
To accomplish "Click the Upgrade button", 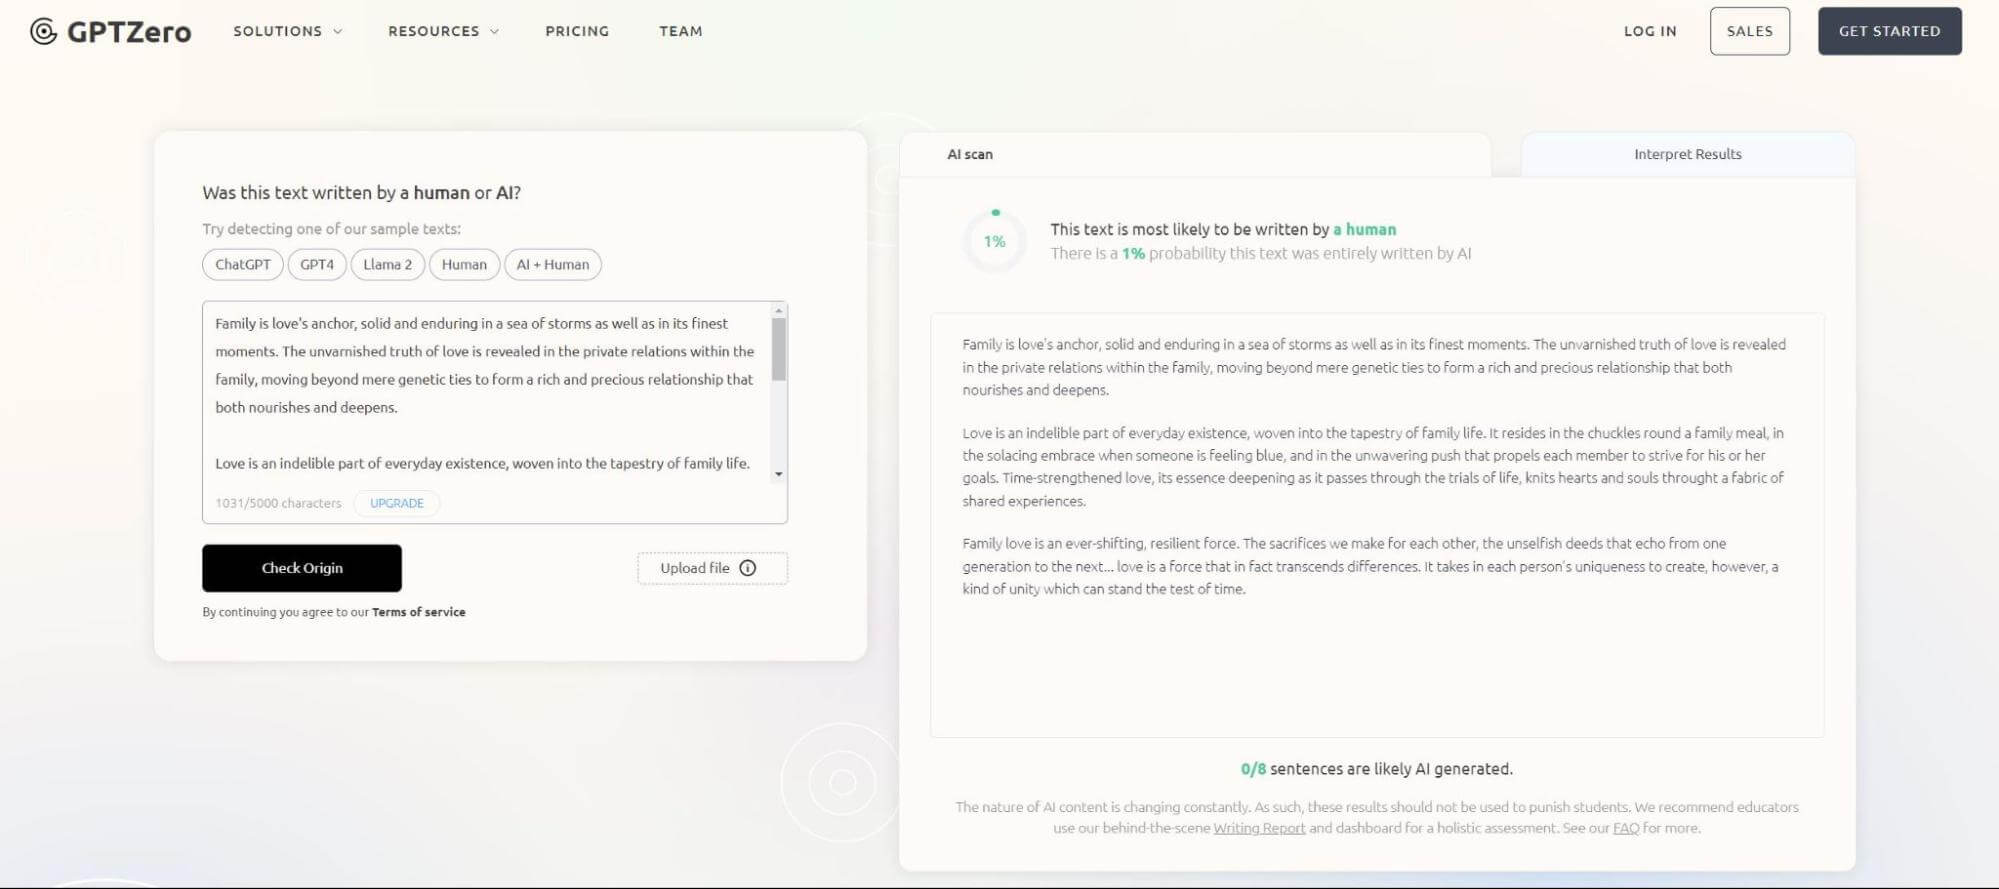I will point(397,503).
